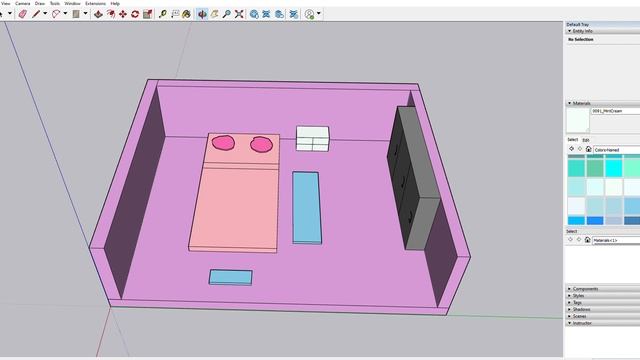The image size is (640, 360).
Task: Open the account dropdown arrow
Action: click(319, 13)
